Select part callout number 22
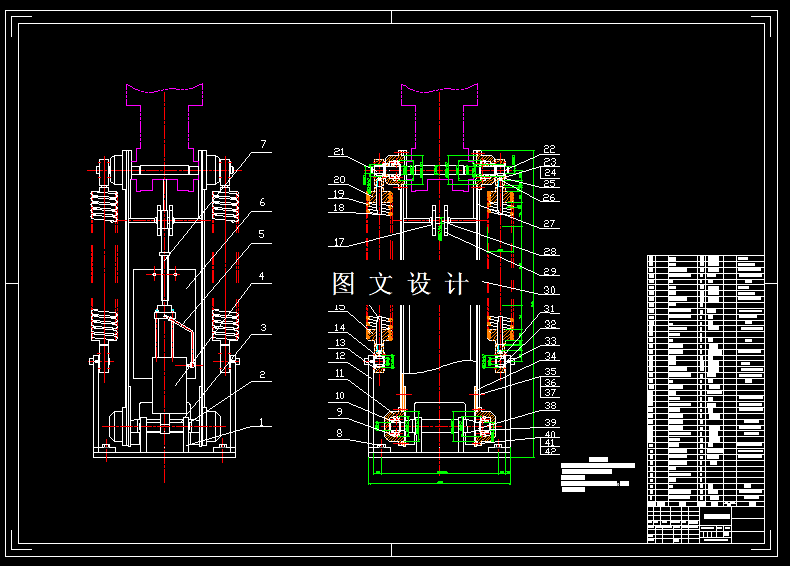The width and height of the screenshot is (790, 566). (x=549, y=149)
